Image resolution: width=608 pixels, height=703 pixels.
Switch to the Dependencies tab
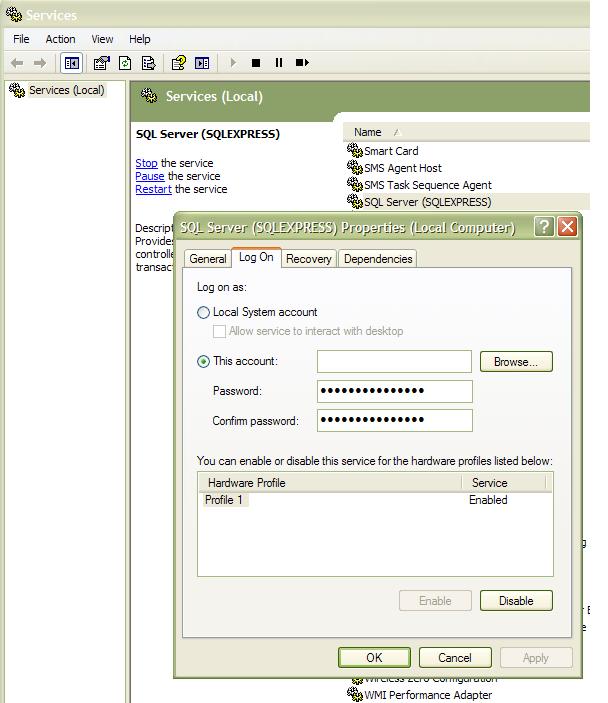click(x=378, y=259)
